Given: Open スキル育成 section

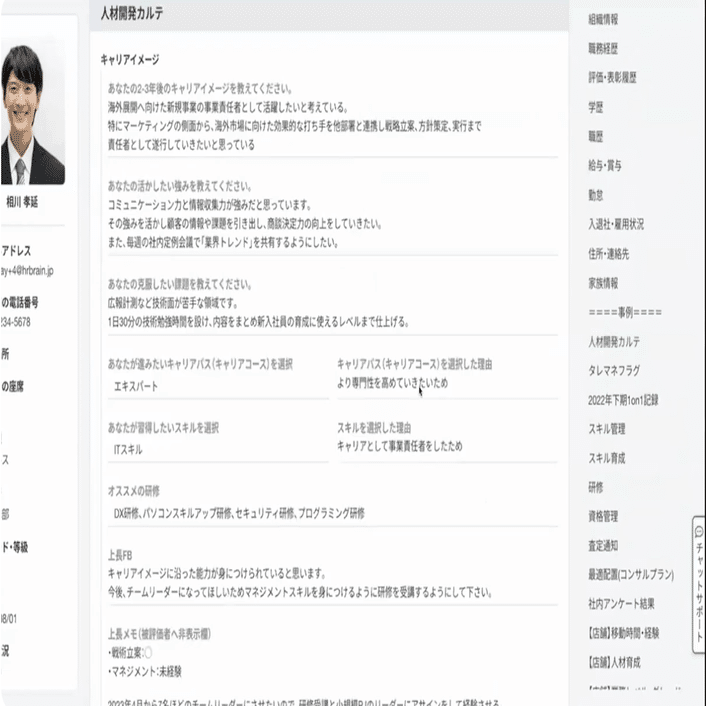Looking at the screenshot, I should pyautogui.click(x=606, y=458).
